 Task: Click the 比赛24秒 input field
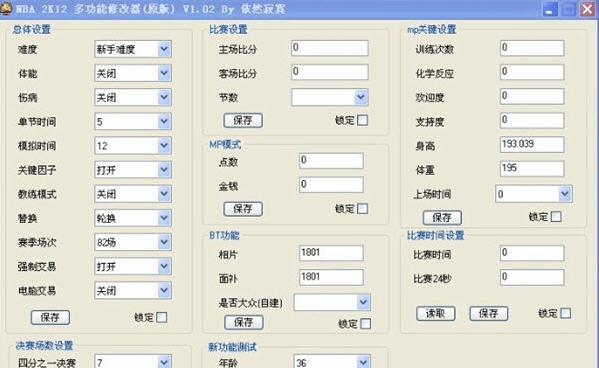pyautogui.click(x=532, y=277)
